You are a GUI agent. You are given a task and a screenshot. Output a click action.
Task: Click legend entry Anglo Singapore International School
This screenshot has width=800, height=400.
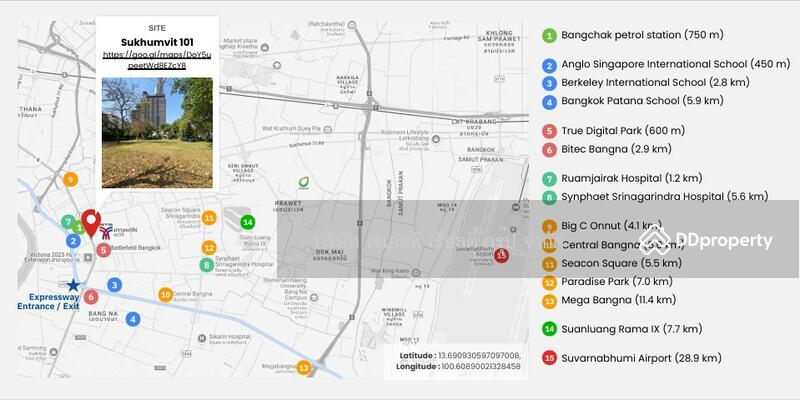[676, 64]
